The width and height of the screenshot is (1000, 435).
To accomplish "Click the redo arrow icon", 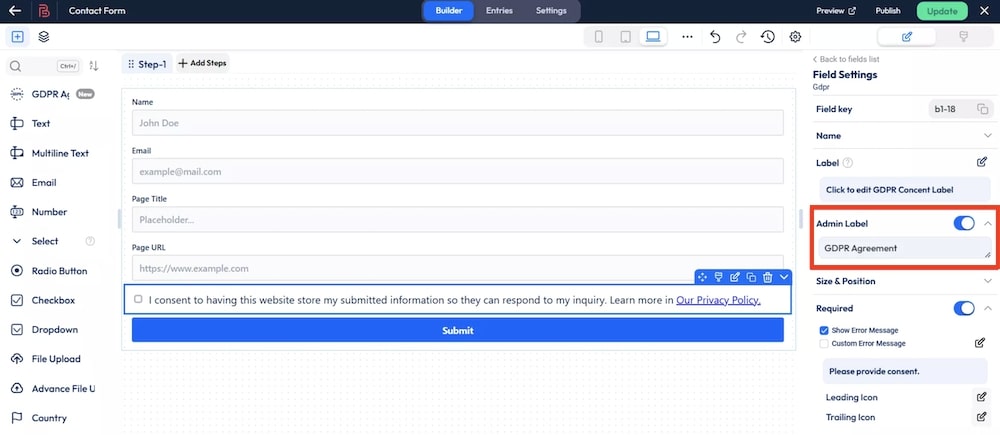I will click(741, 37).
